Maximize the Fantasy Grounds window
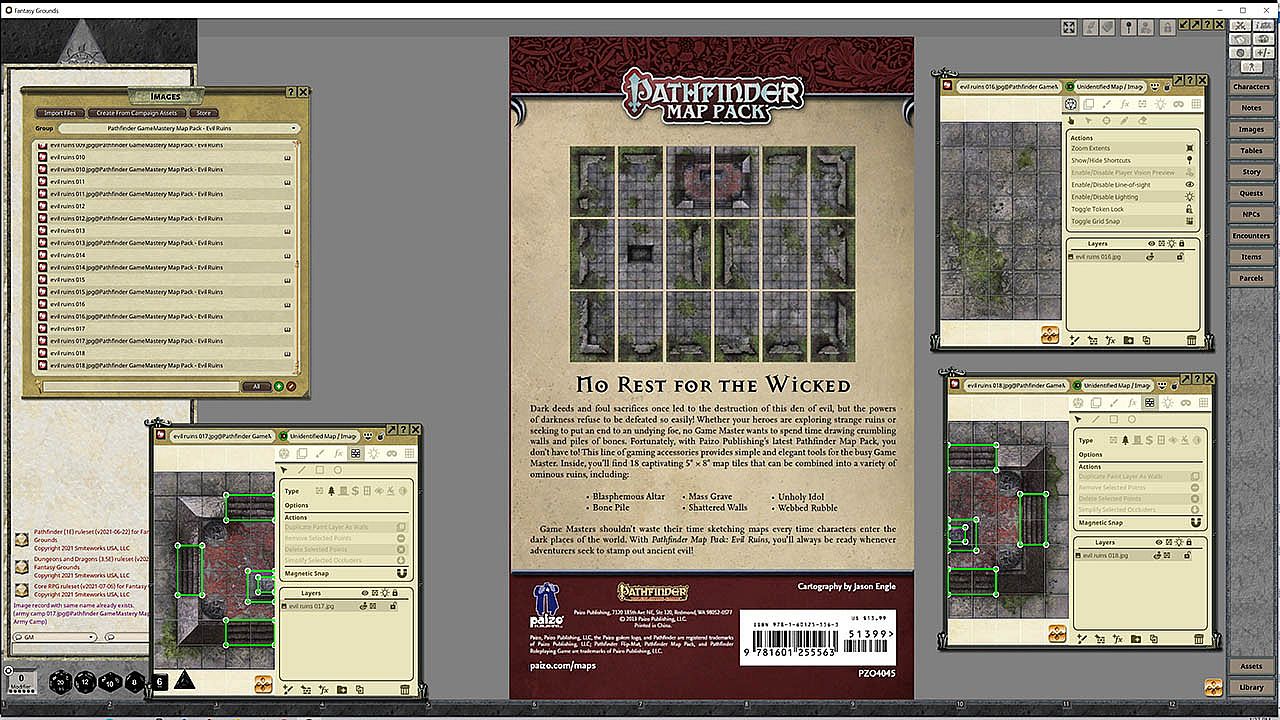Image resolution: width=1280 pixels, height=720 pixels. [x=1243, y=9]
